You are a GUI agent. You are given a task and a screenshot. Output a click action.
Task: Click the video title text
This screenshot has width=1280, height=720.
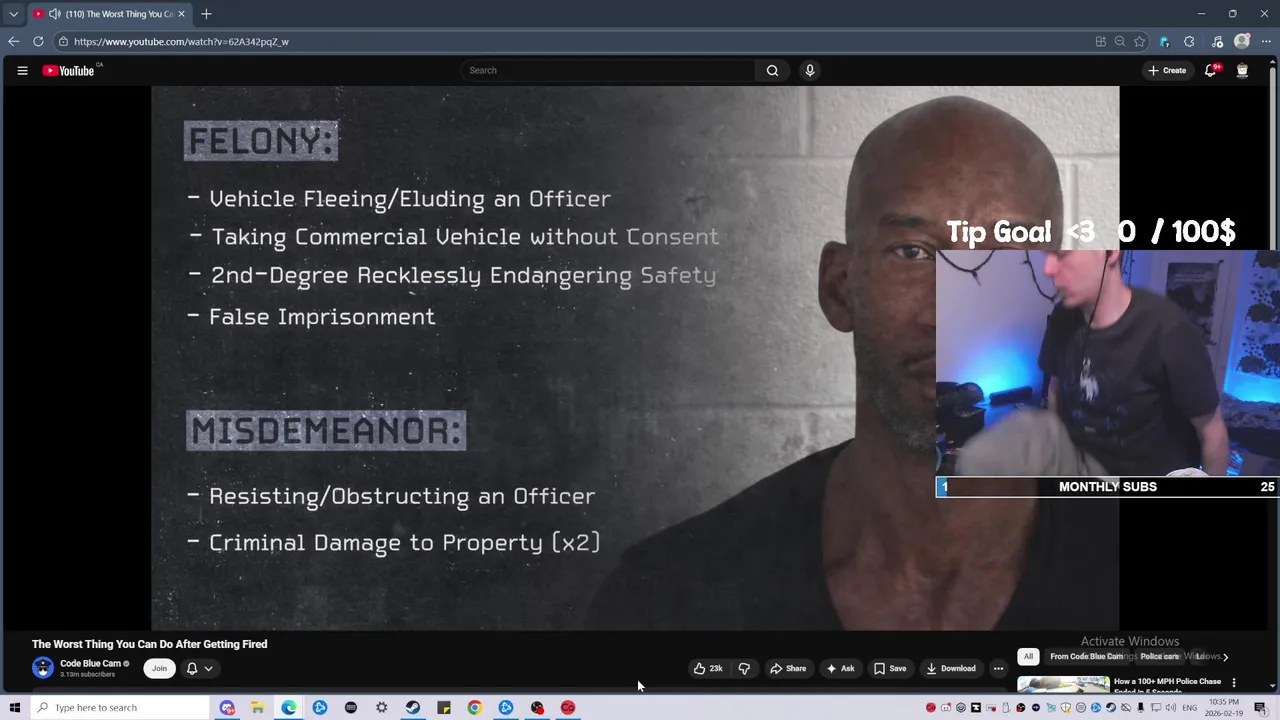tap(150, 644)
